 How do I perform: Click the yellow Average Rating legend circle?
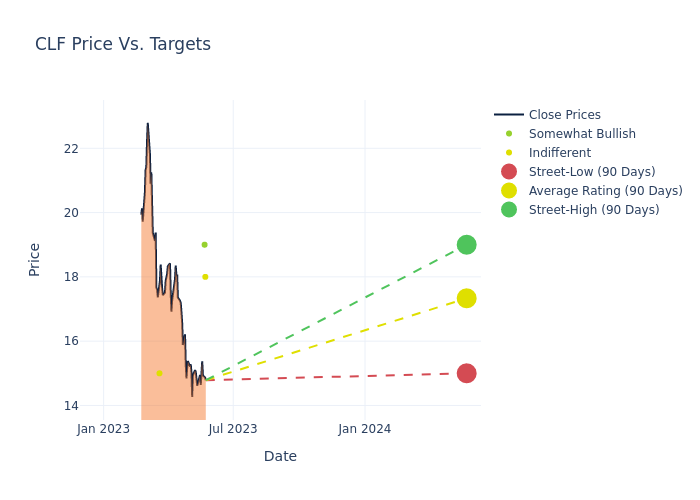509,191
